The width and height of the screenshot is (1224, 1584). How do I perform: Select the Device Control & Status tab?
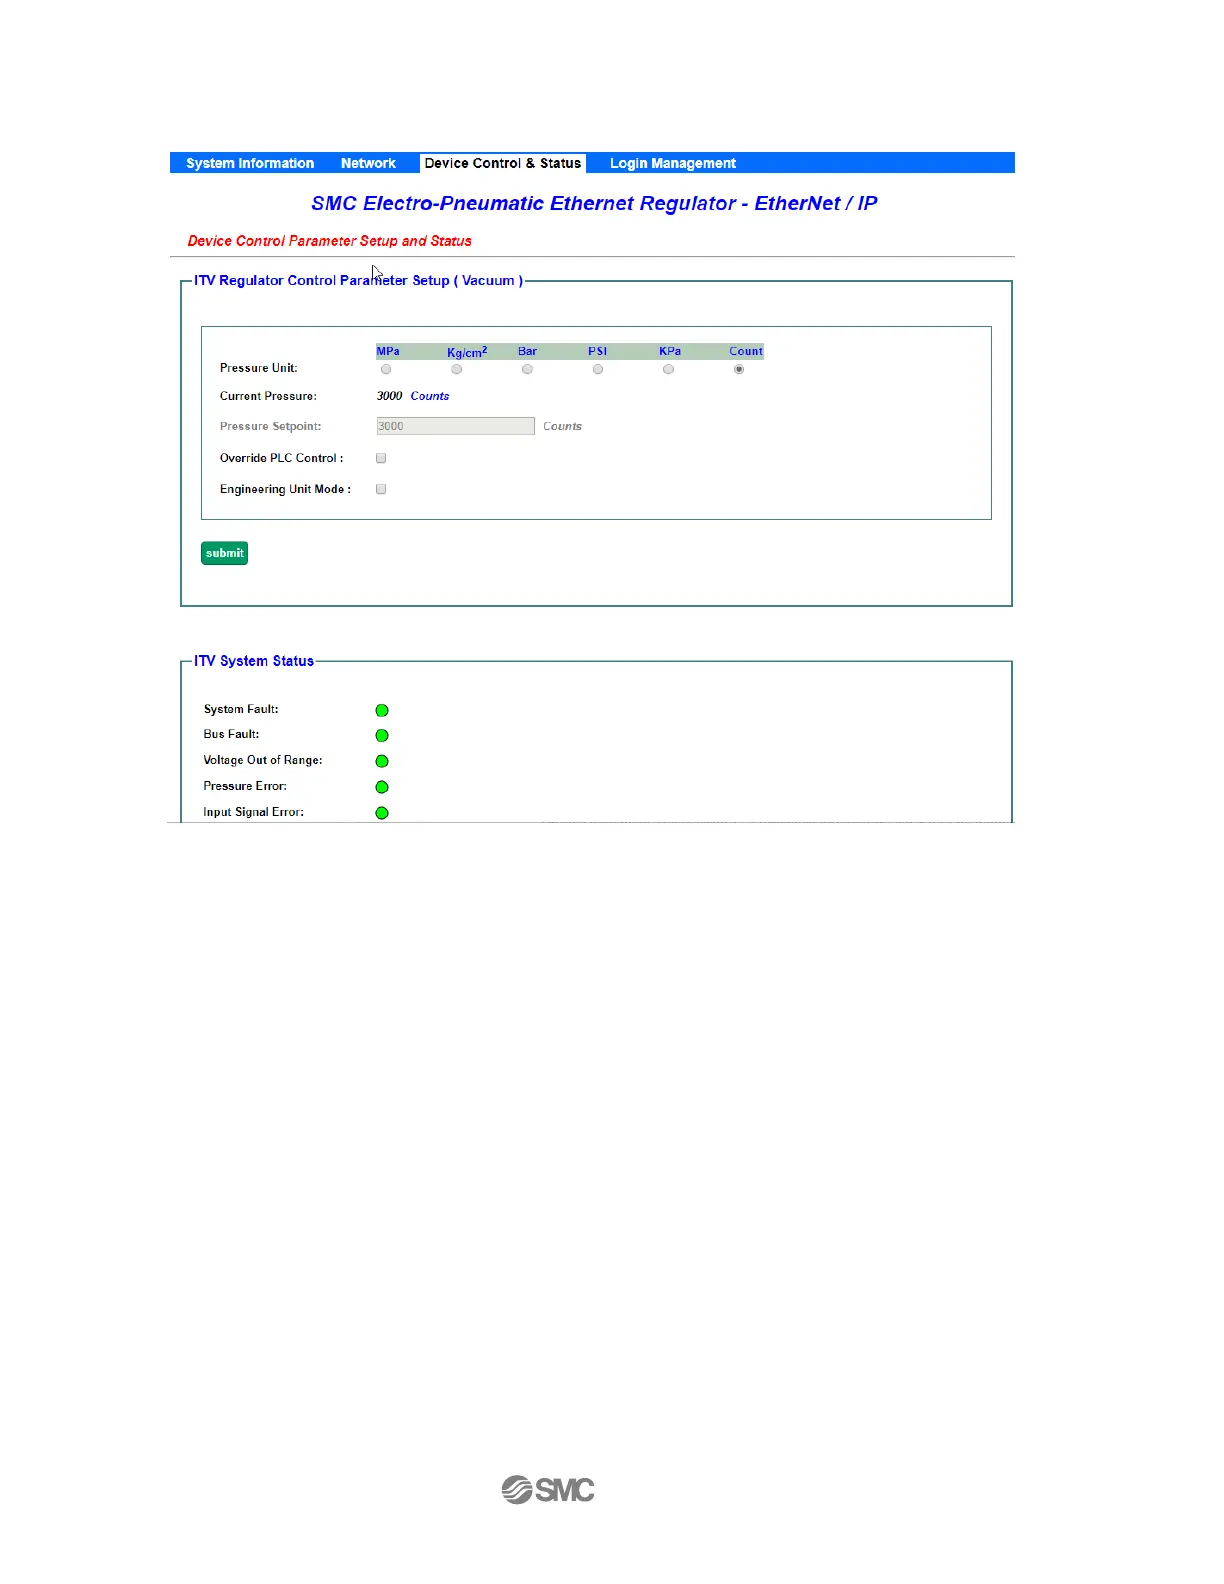pyautogui.click(x=502, y=163)
